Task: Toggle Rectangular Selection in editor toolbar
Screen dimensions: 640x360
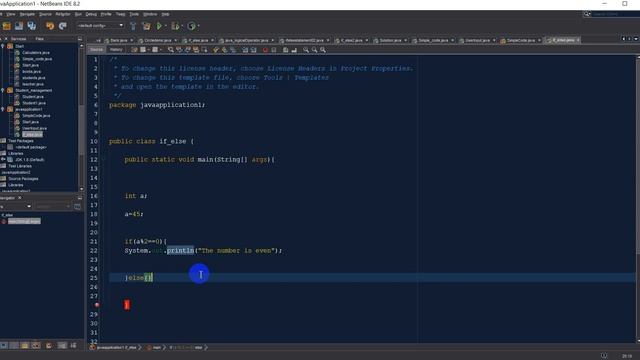Action: click(204, 50)
